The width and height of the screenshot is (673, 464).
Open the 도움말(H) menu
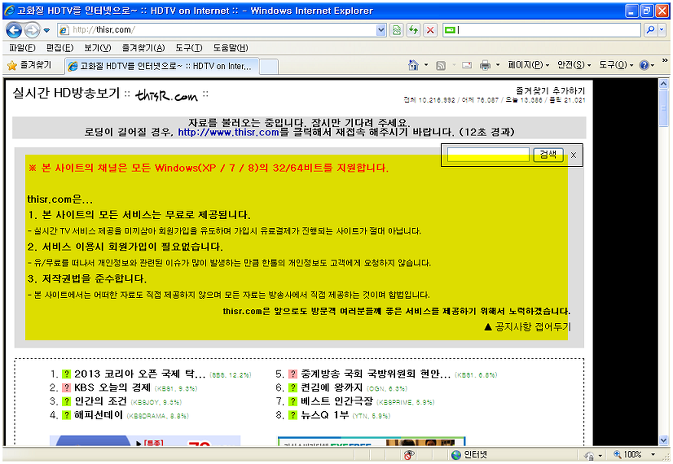[x=231, y=48]
